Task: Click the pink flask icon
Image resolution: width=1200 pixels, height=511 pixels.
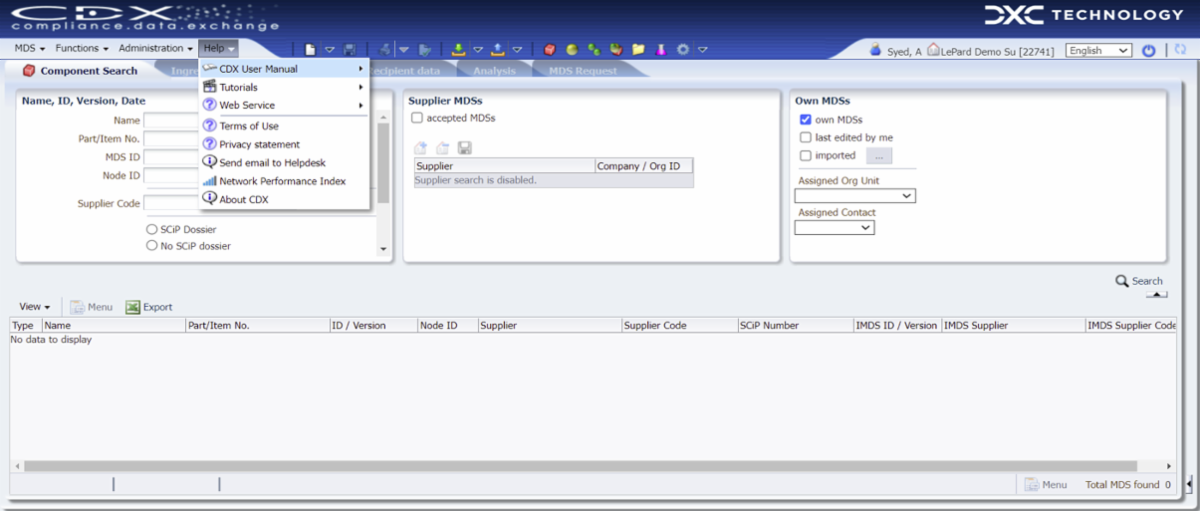Action: tap(661, 49)
